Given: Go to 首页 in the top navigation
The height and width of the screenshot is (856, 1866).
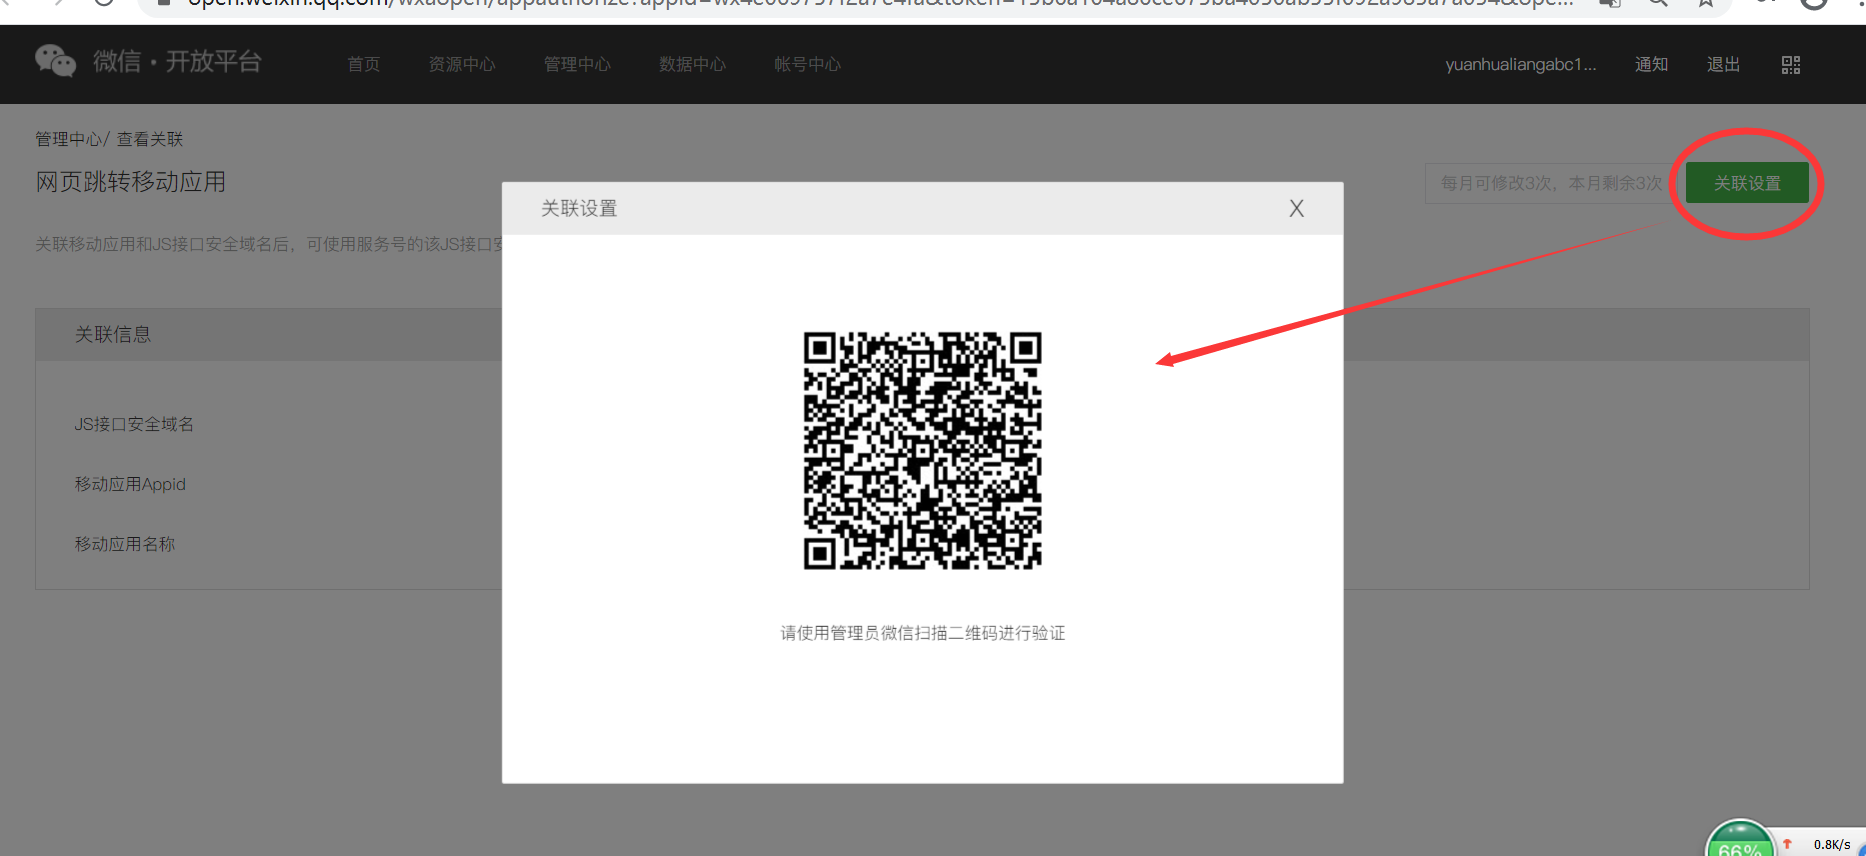Looking at the screenshot, I should [x=364, y=65].
